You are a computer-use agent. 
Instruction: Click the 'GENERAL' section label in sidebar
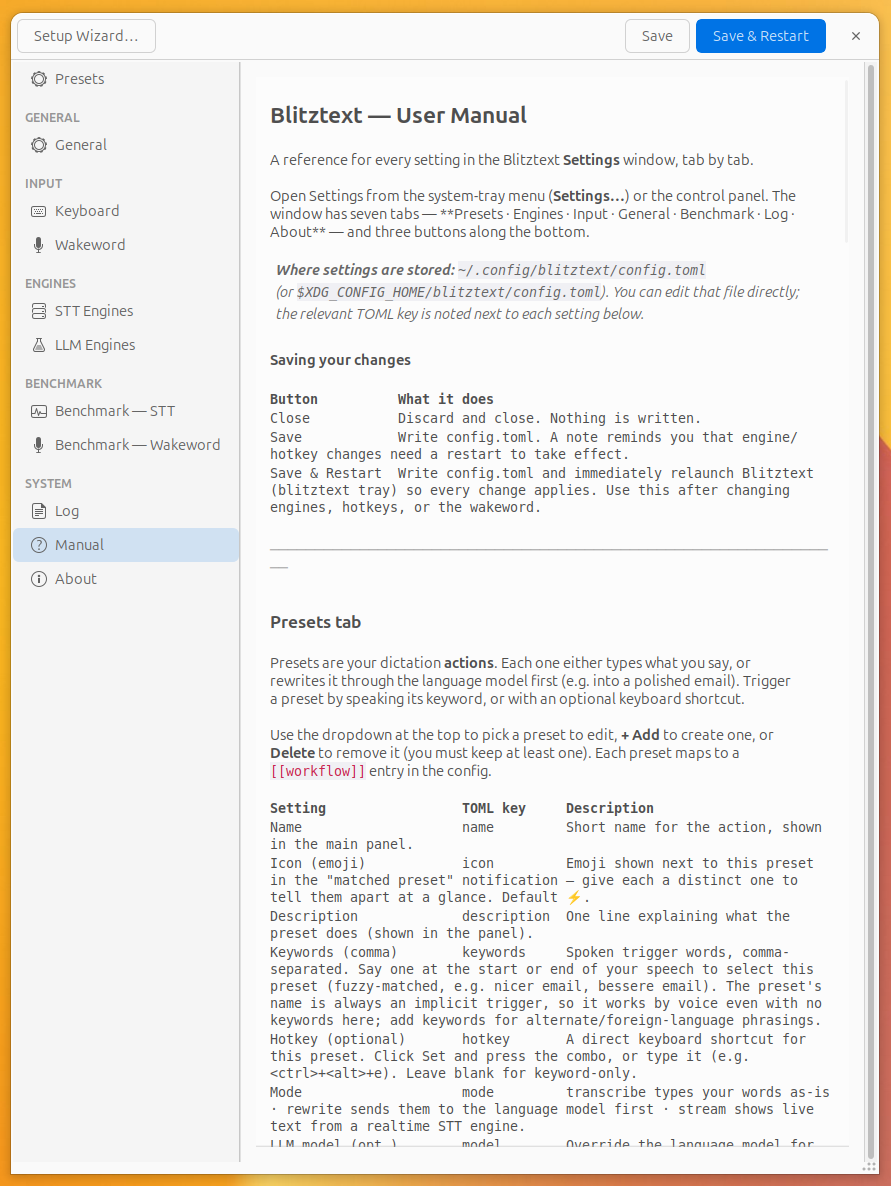point(52,118)
